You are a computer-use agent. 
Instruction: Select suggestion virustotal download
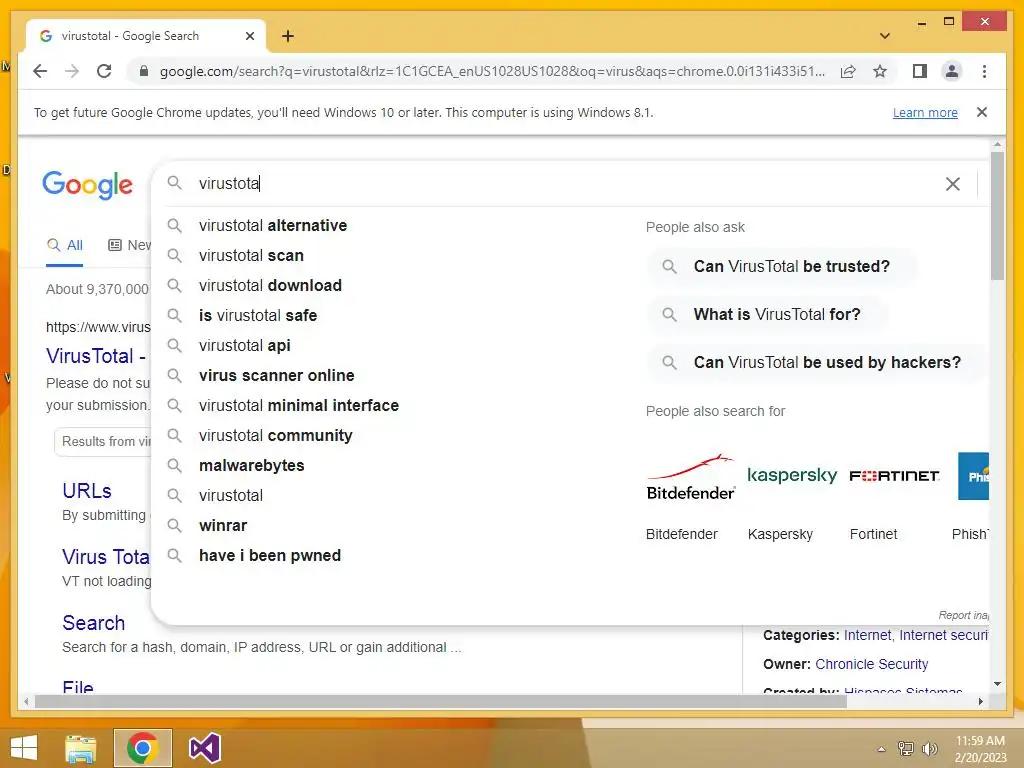click(x=270, y=285)
